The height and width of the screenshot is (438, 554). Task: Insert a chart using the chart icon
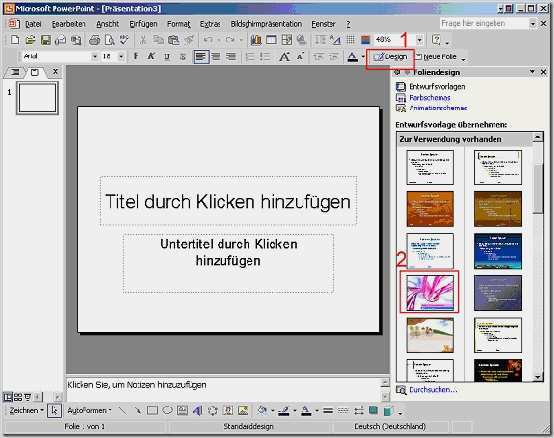pos(256,40)
